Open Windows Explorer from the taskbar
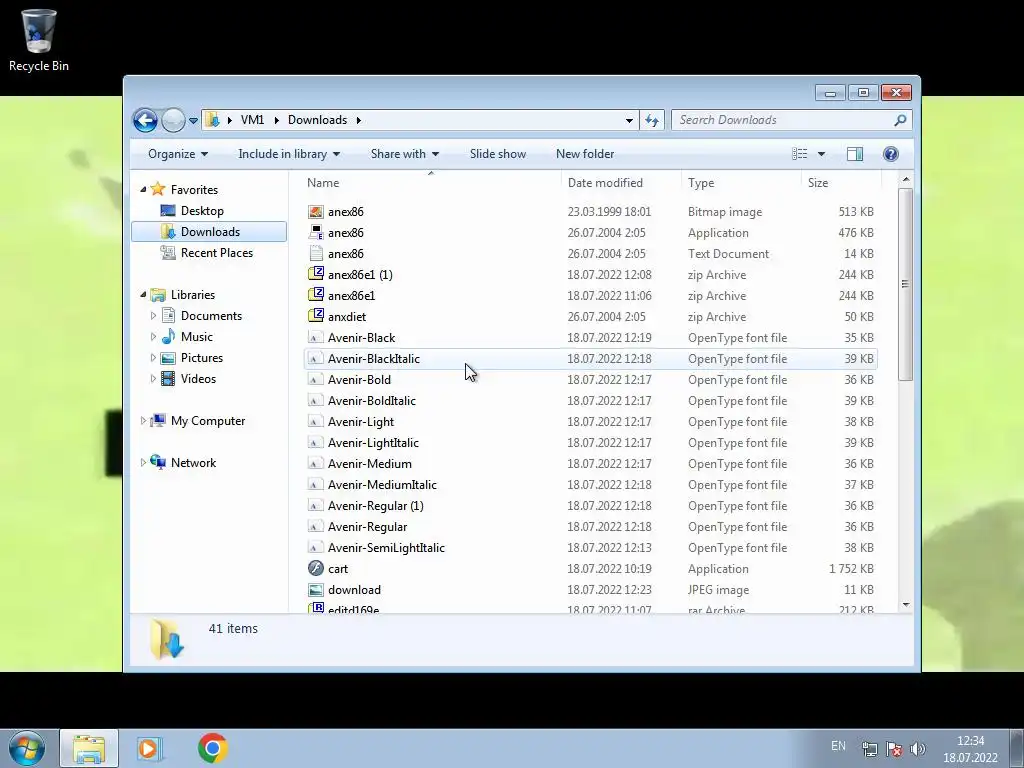Screen dimensions: 1024x768 89,748
